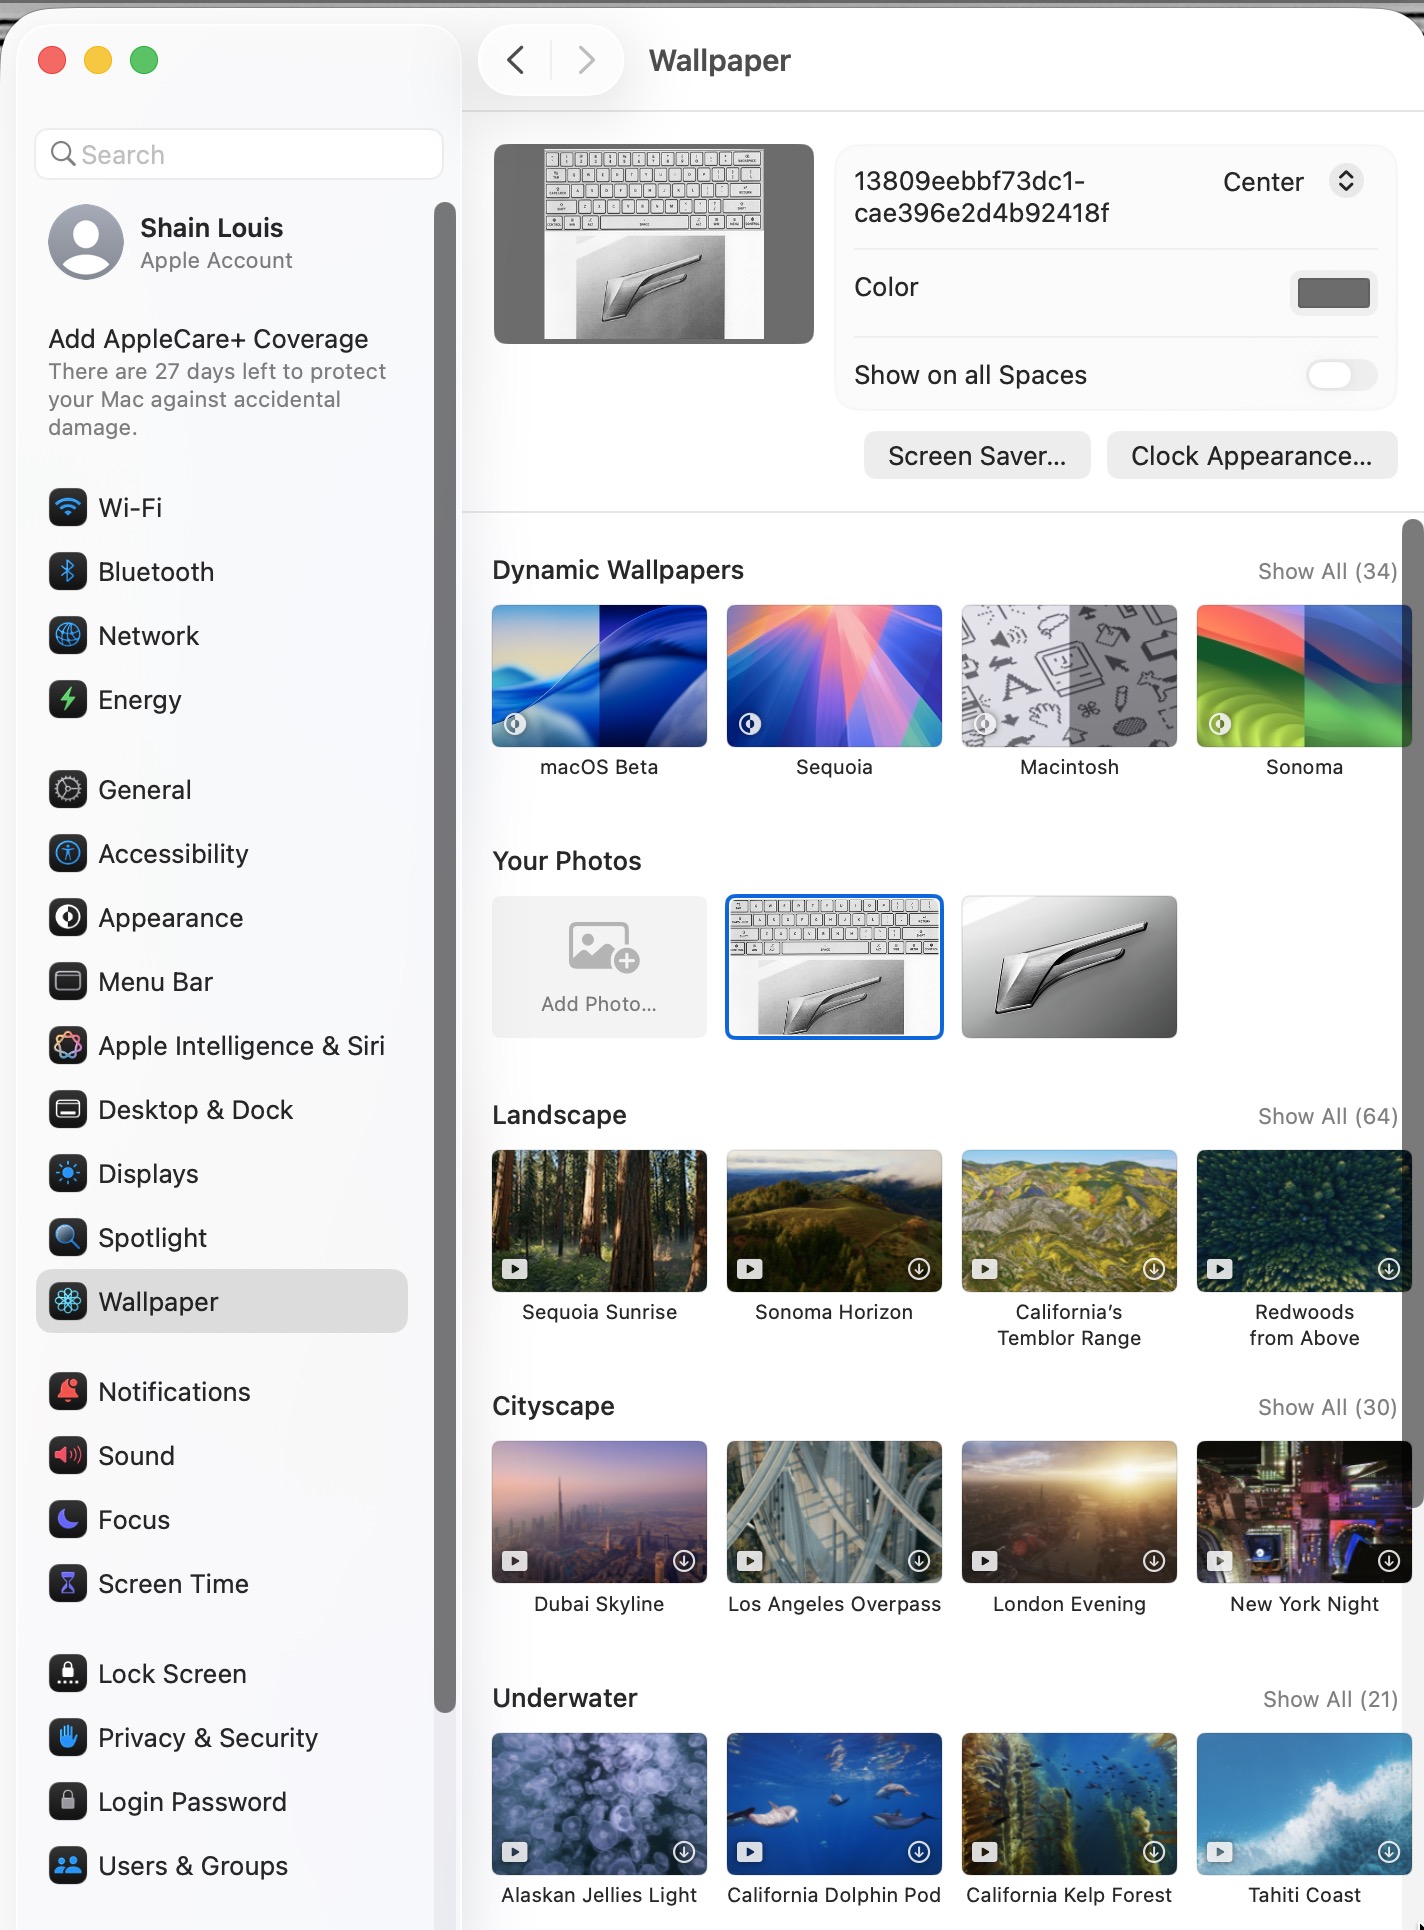The image size is (1424, 1930).
Task: Select General in the sidebar
Action: 222,789
